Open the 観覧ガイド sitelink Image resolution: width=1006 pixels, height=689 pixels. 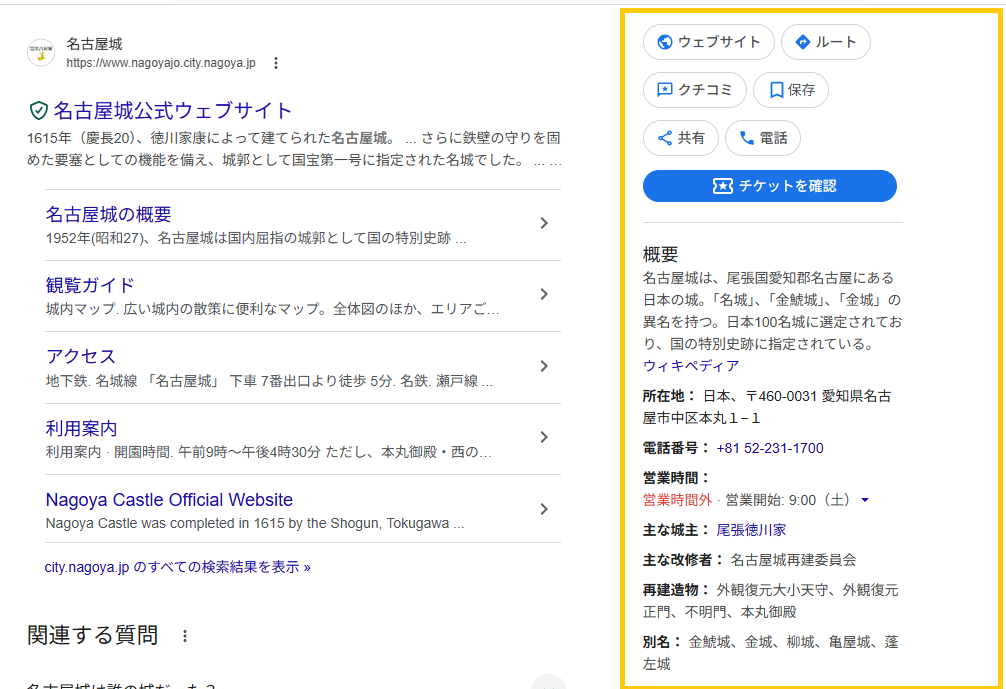[90, 285]
